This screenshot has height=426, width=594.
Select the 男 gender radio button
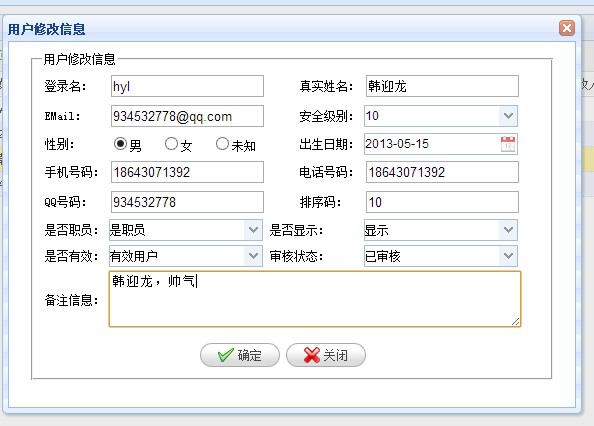(x=120, y=144)
